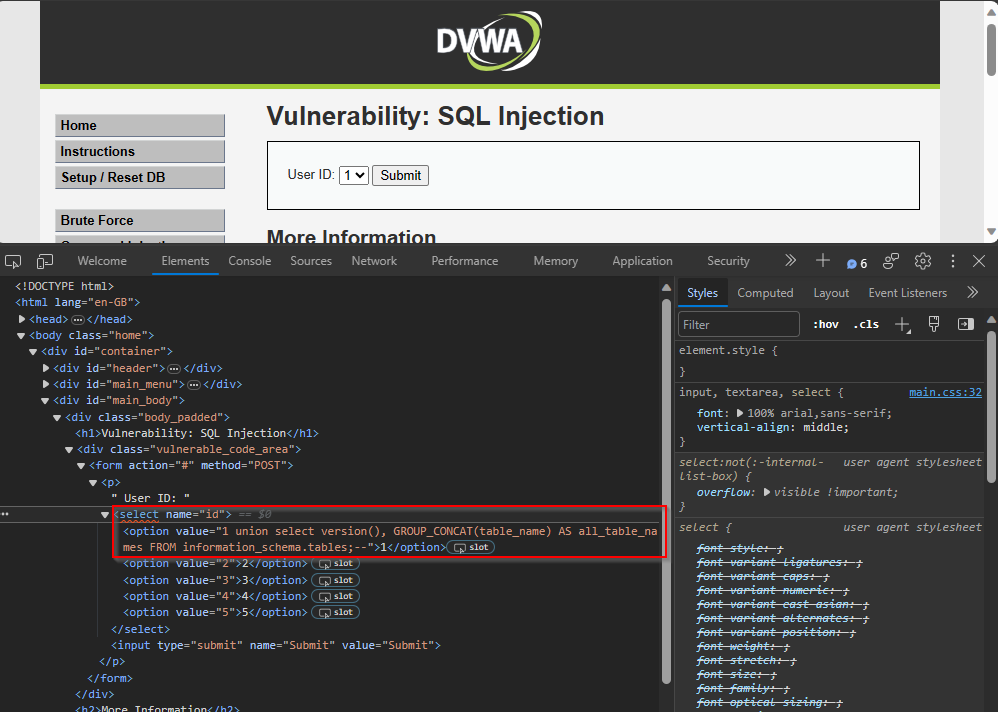This screenshot has height=712, width=998.
Task: Expand the font shorthand property triangle
Action: [x=740, y=413]
